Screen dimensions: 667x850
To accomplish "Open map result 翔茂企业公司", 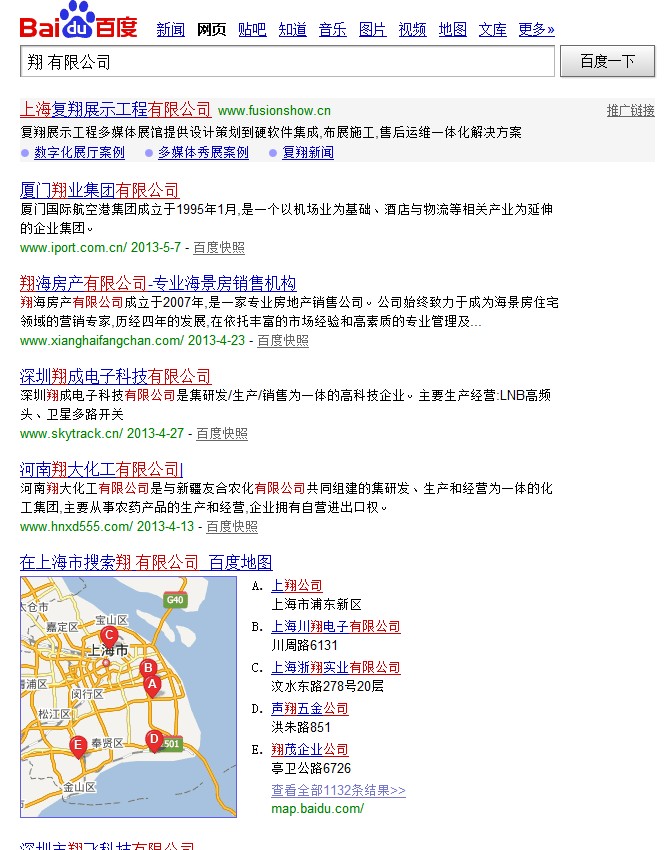I will tap(310, 749).
